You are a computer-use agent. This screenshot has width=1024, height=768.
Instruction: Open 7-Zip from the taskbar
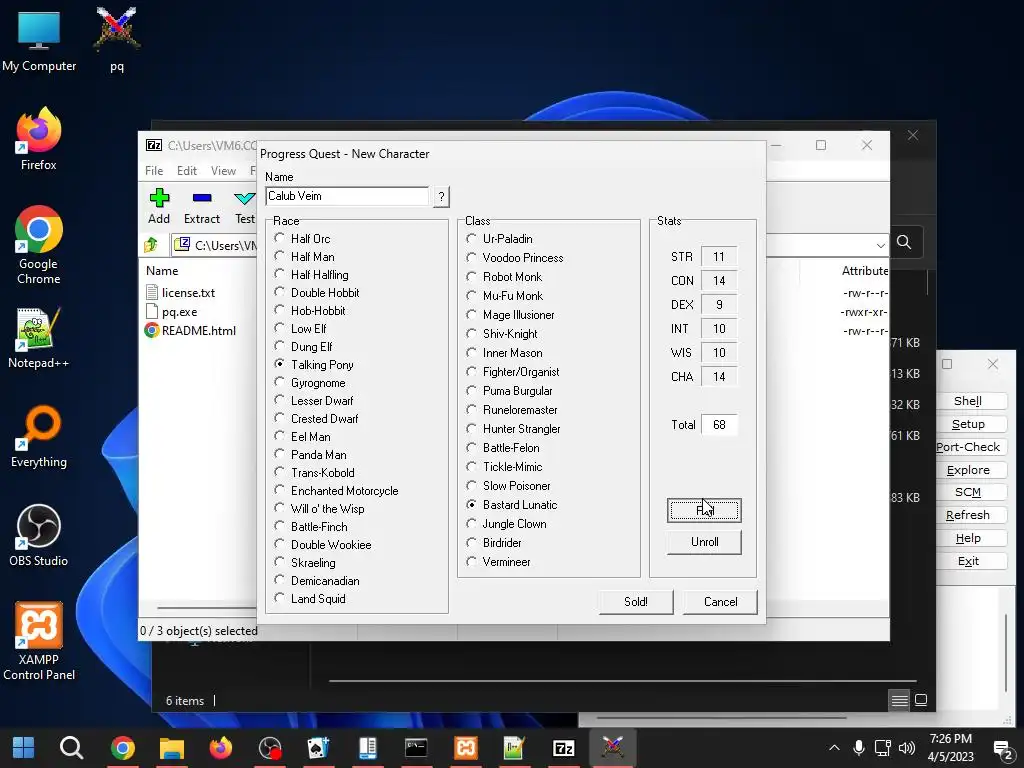(563, 747)
